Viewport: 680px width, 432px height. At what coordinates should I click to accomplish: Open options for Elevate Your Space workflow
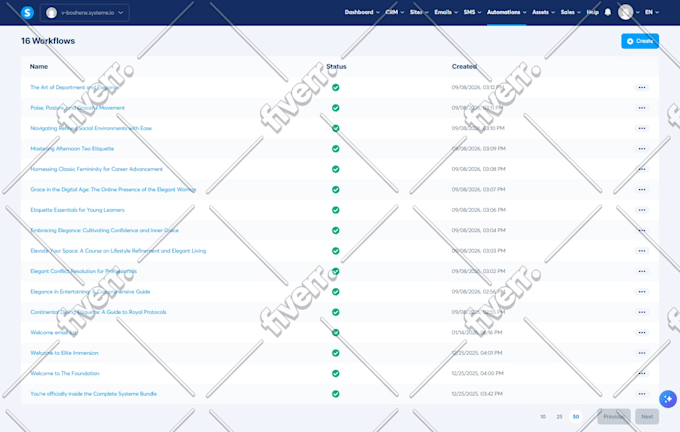[642, 251]
